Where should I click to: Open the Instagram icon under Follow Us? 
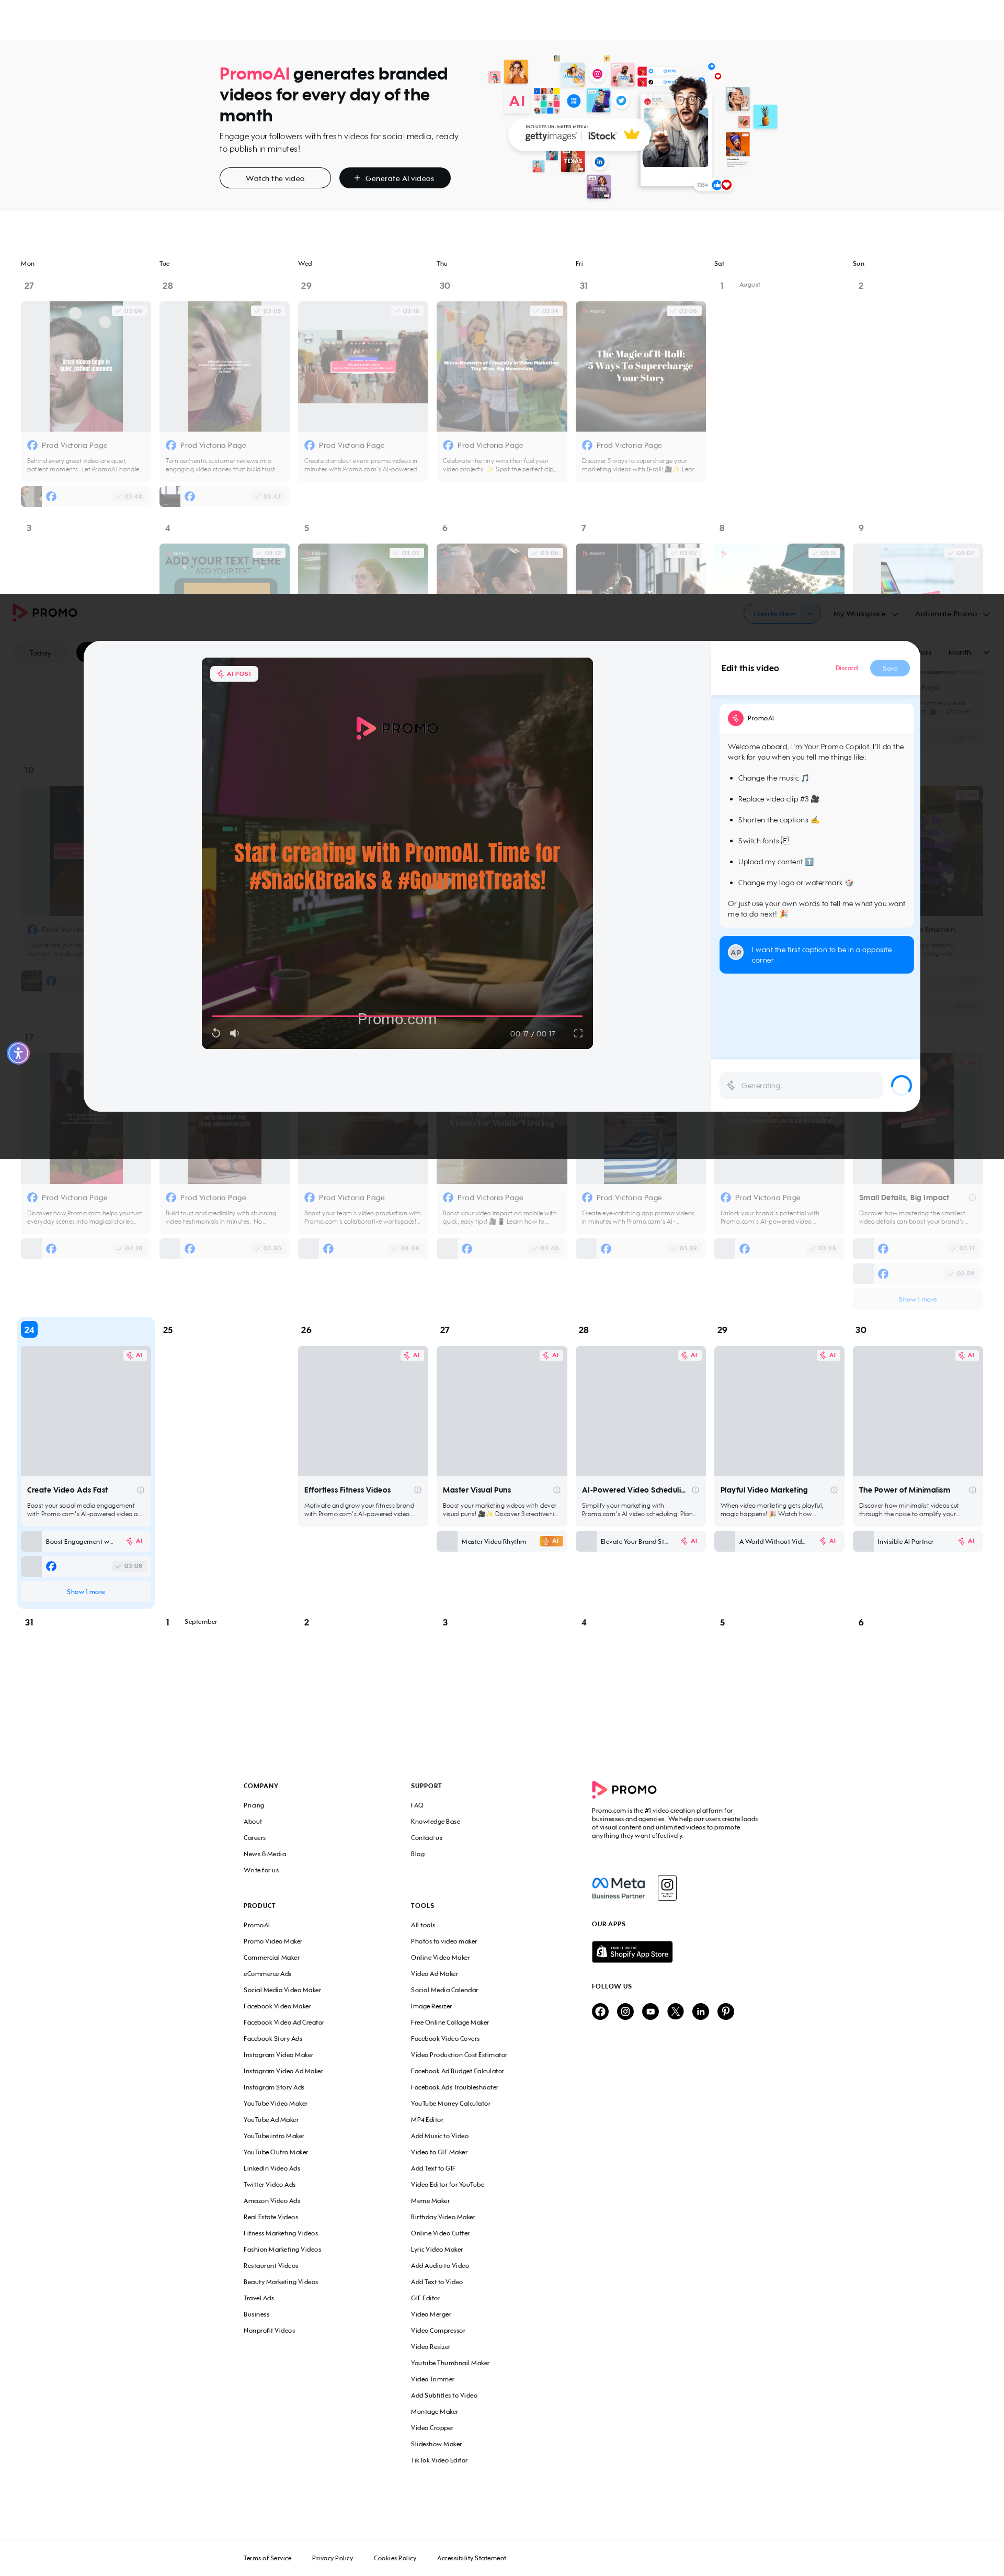(625, 2011)
